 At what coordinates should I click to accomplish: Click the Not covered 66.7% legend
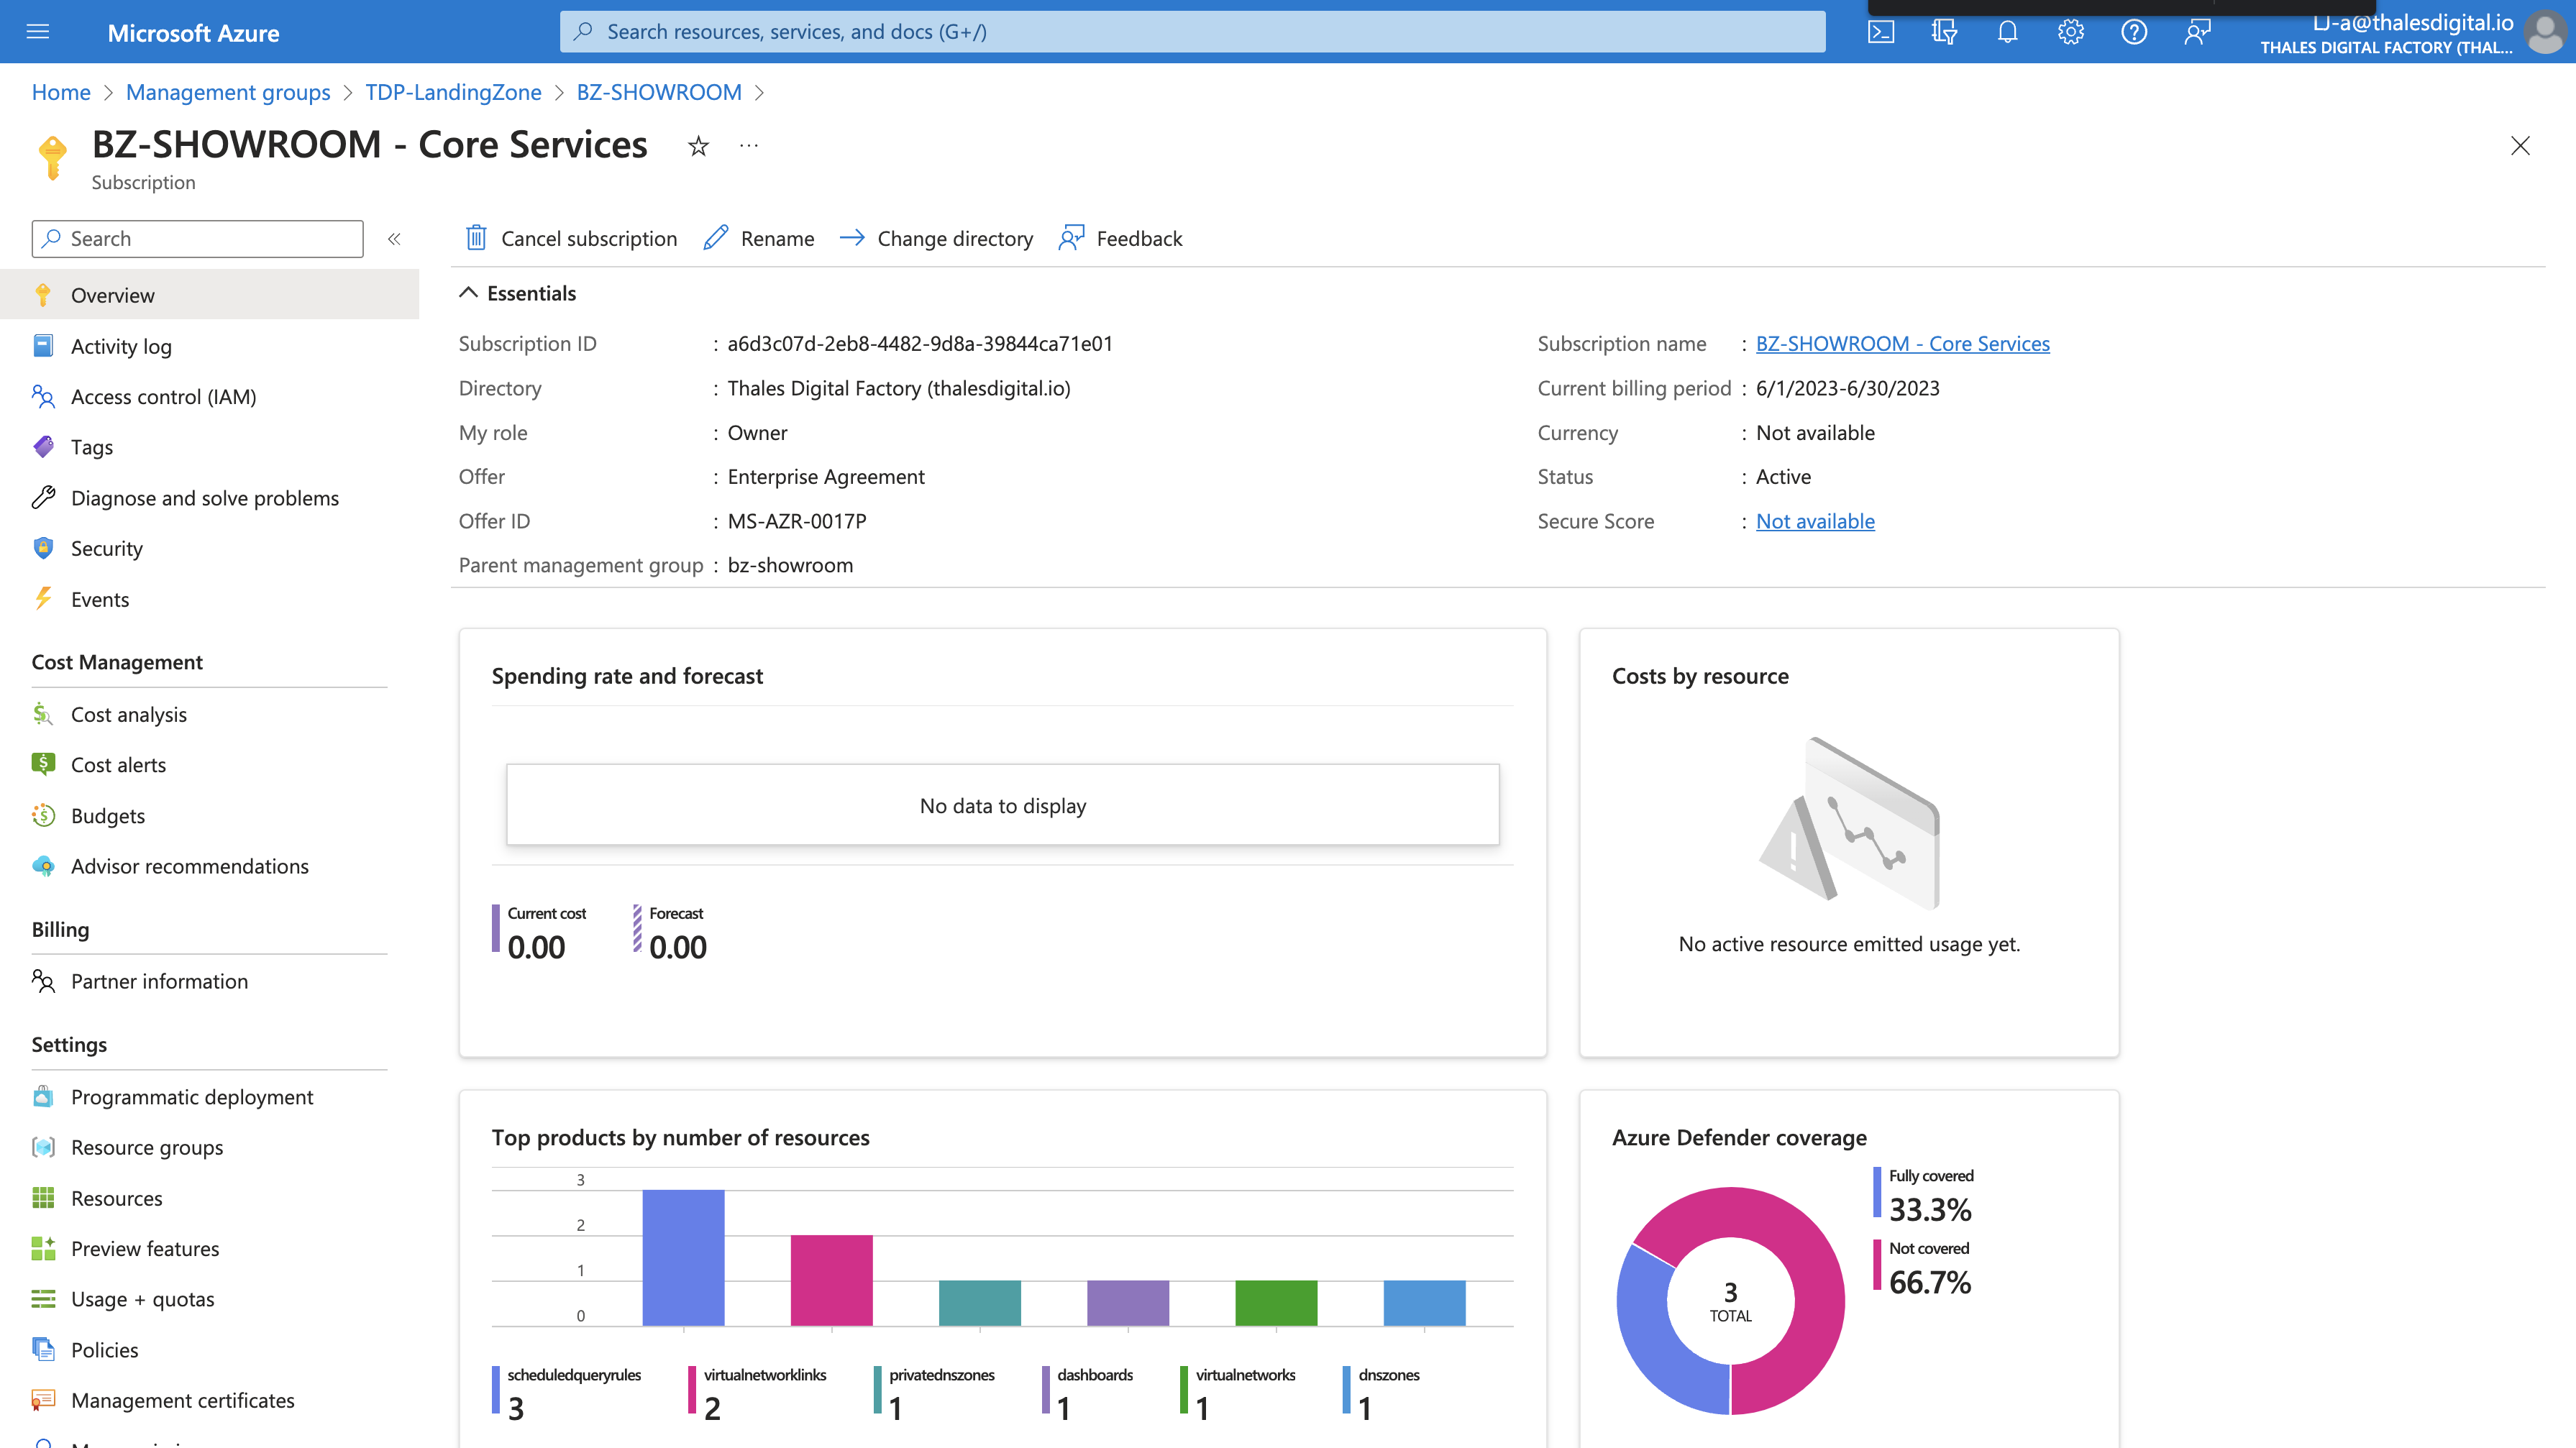1922,1268
